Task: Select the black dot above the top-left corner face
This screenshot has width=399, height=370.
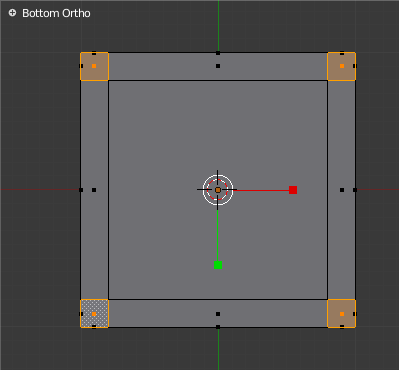Action: click(94, 53)
